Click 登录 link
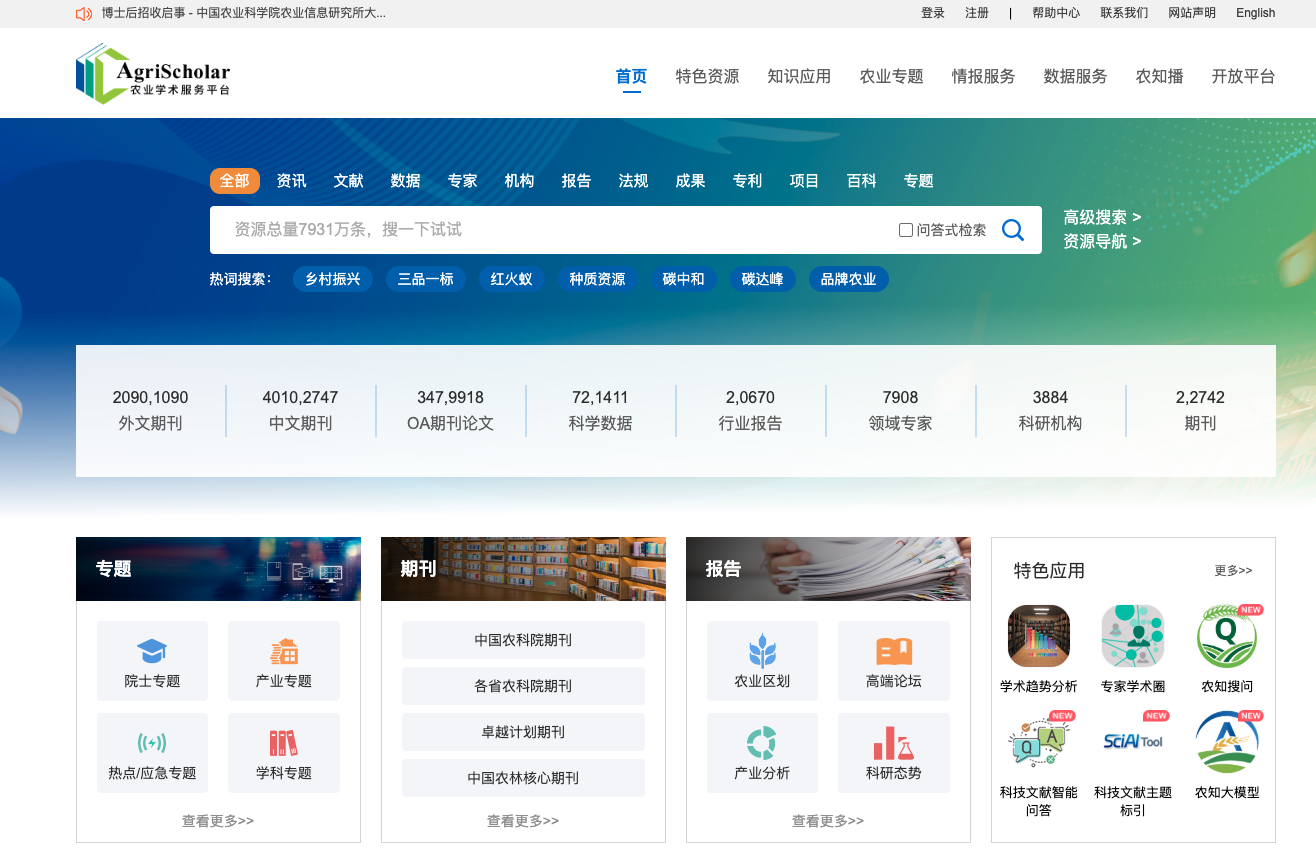The width and height of the screenshot is (1316, 863). 933,13
